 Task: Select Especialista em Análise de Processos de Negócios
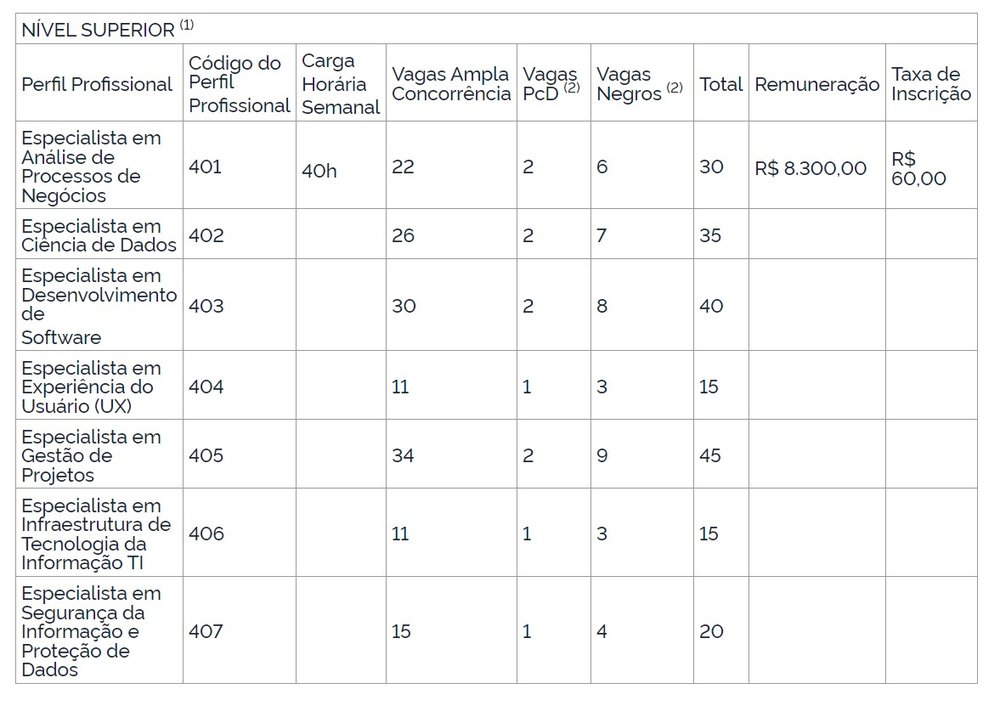[91, 166]
